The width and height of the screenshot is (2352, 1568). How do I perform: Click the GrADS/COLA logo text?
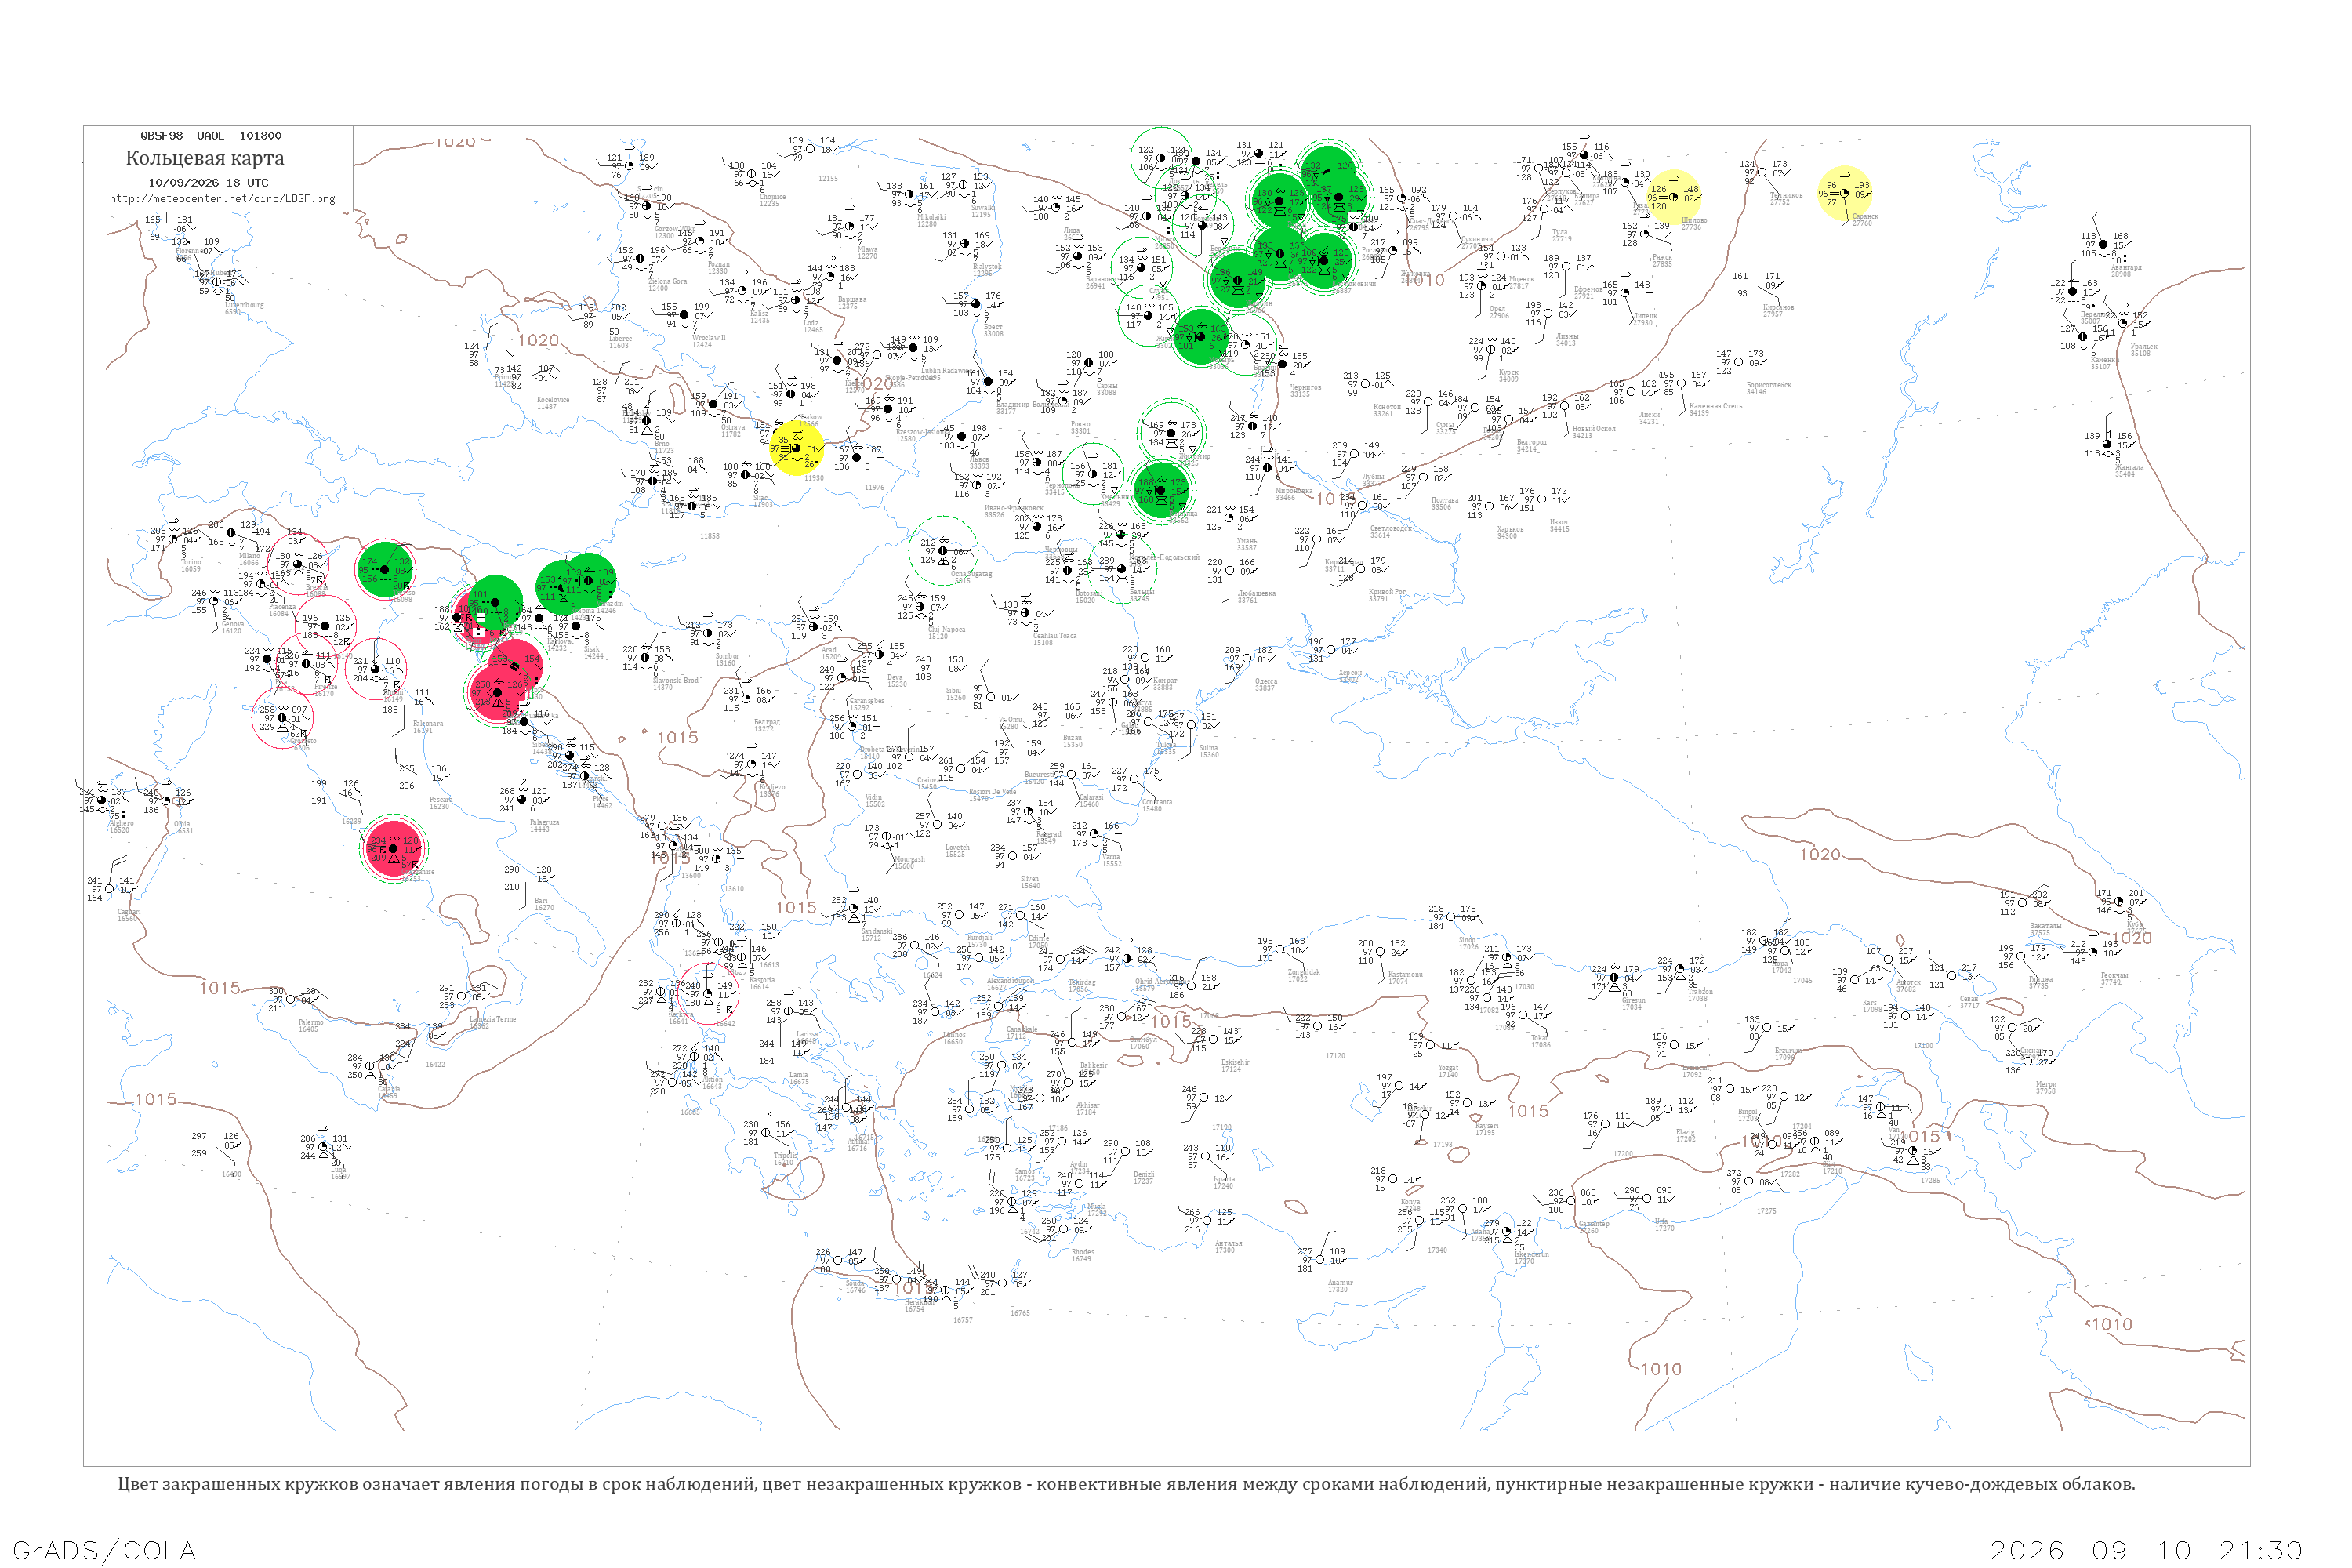tap(104, 1550)
